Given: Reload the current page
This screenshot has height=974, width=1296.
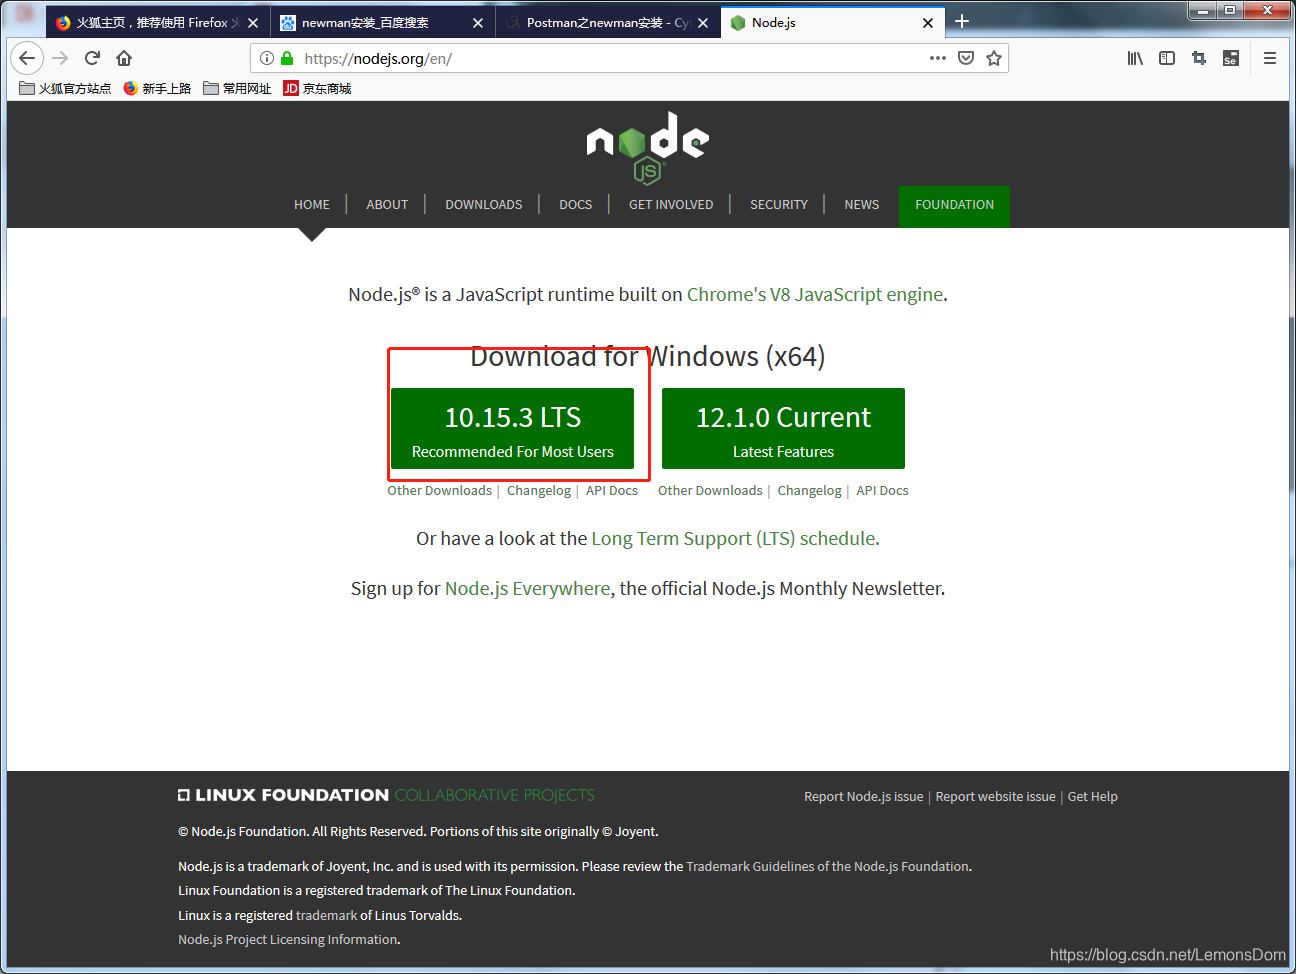Looking at the screenshot, I should [92, 58].
